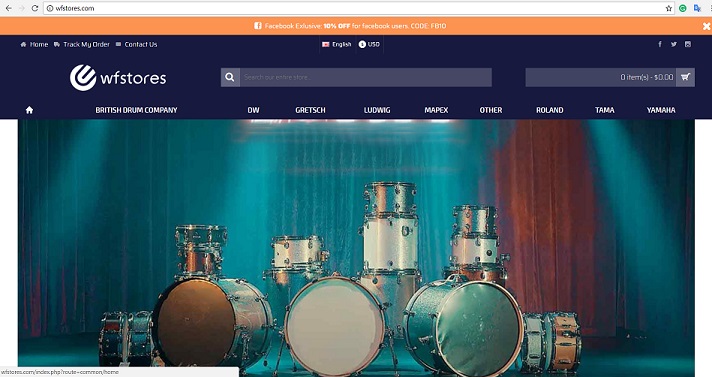Open the DW category menu
The image size is (712, 377).
[x=253, y=110]
